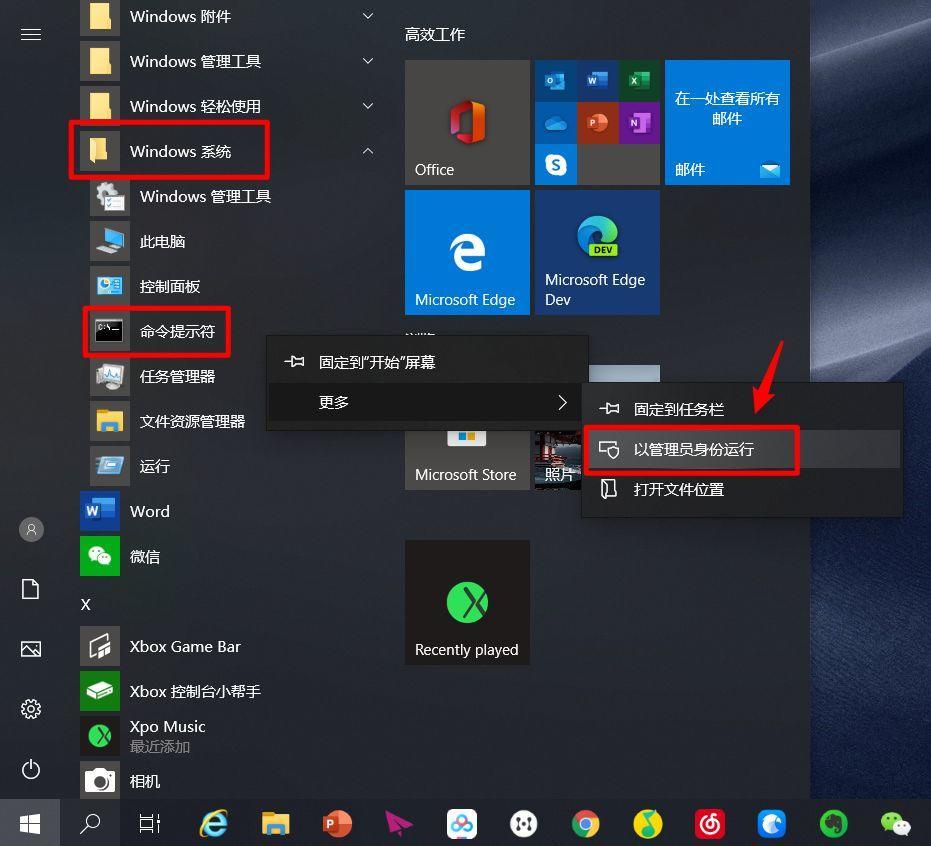
Task: Expand Windows 附件 folder chevron
Action: pyautogui.click(x=368, y=16)
